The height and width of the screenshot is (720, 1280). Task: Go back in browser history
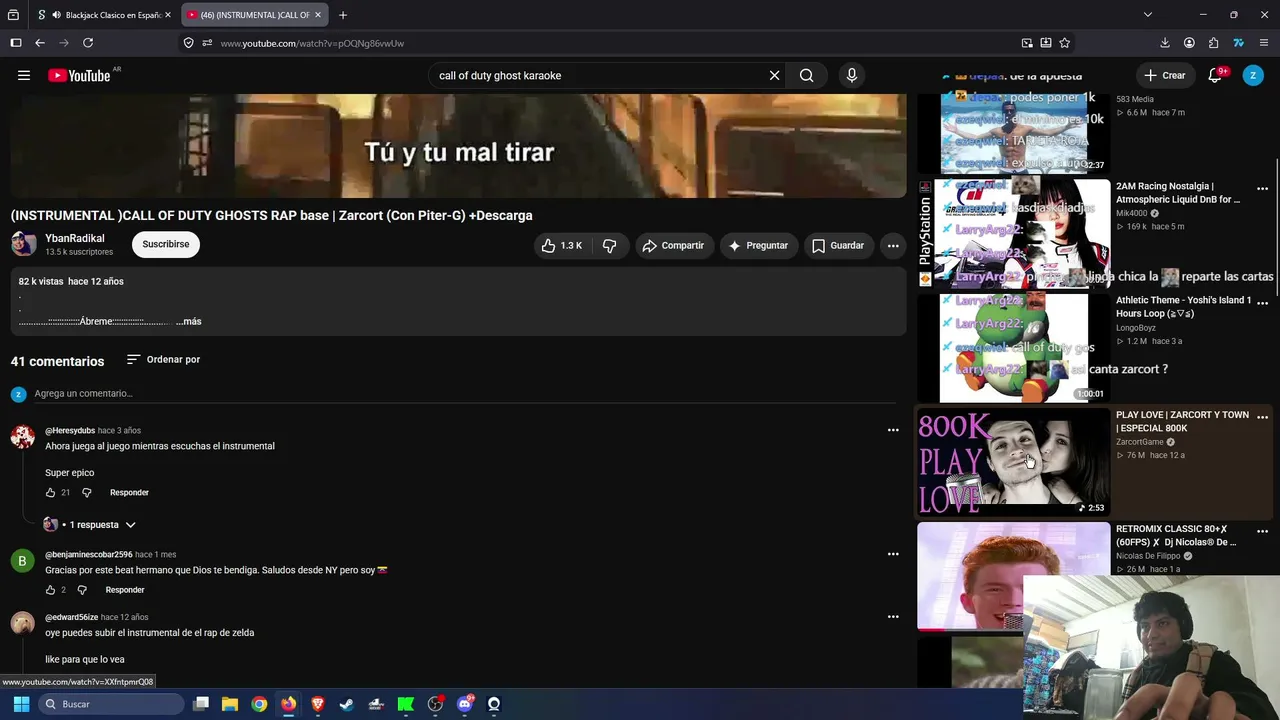(x=40, y=43)
